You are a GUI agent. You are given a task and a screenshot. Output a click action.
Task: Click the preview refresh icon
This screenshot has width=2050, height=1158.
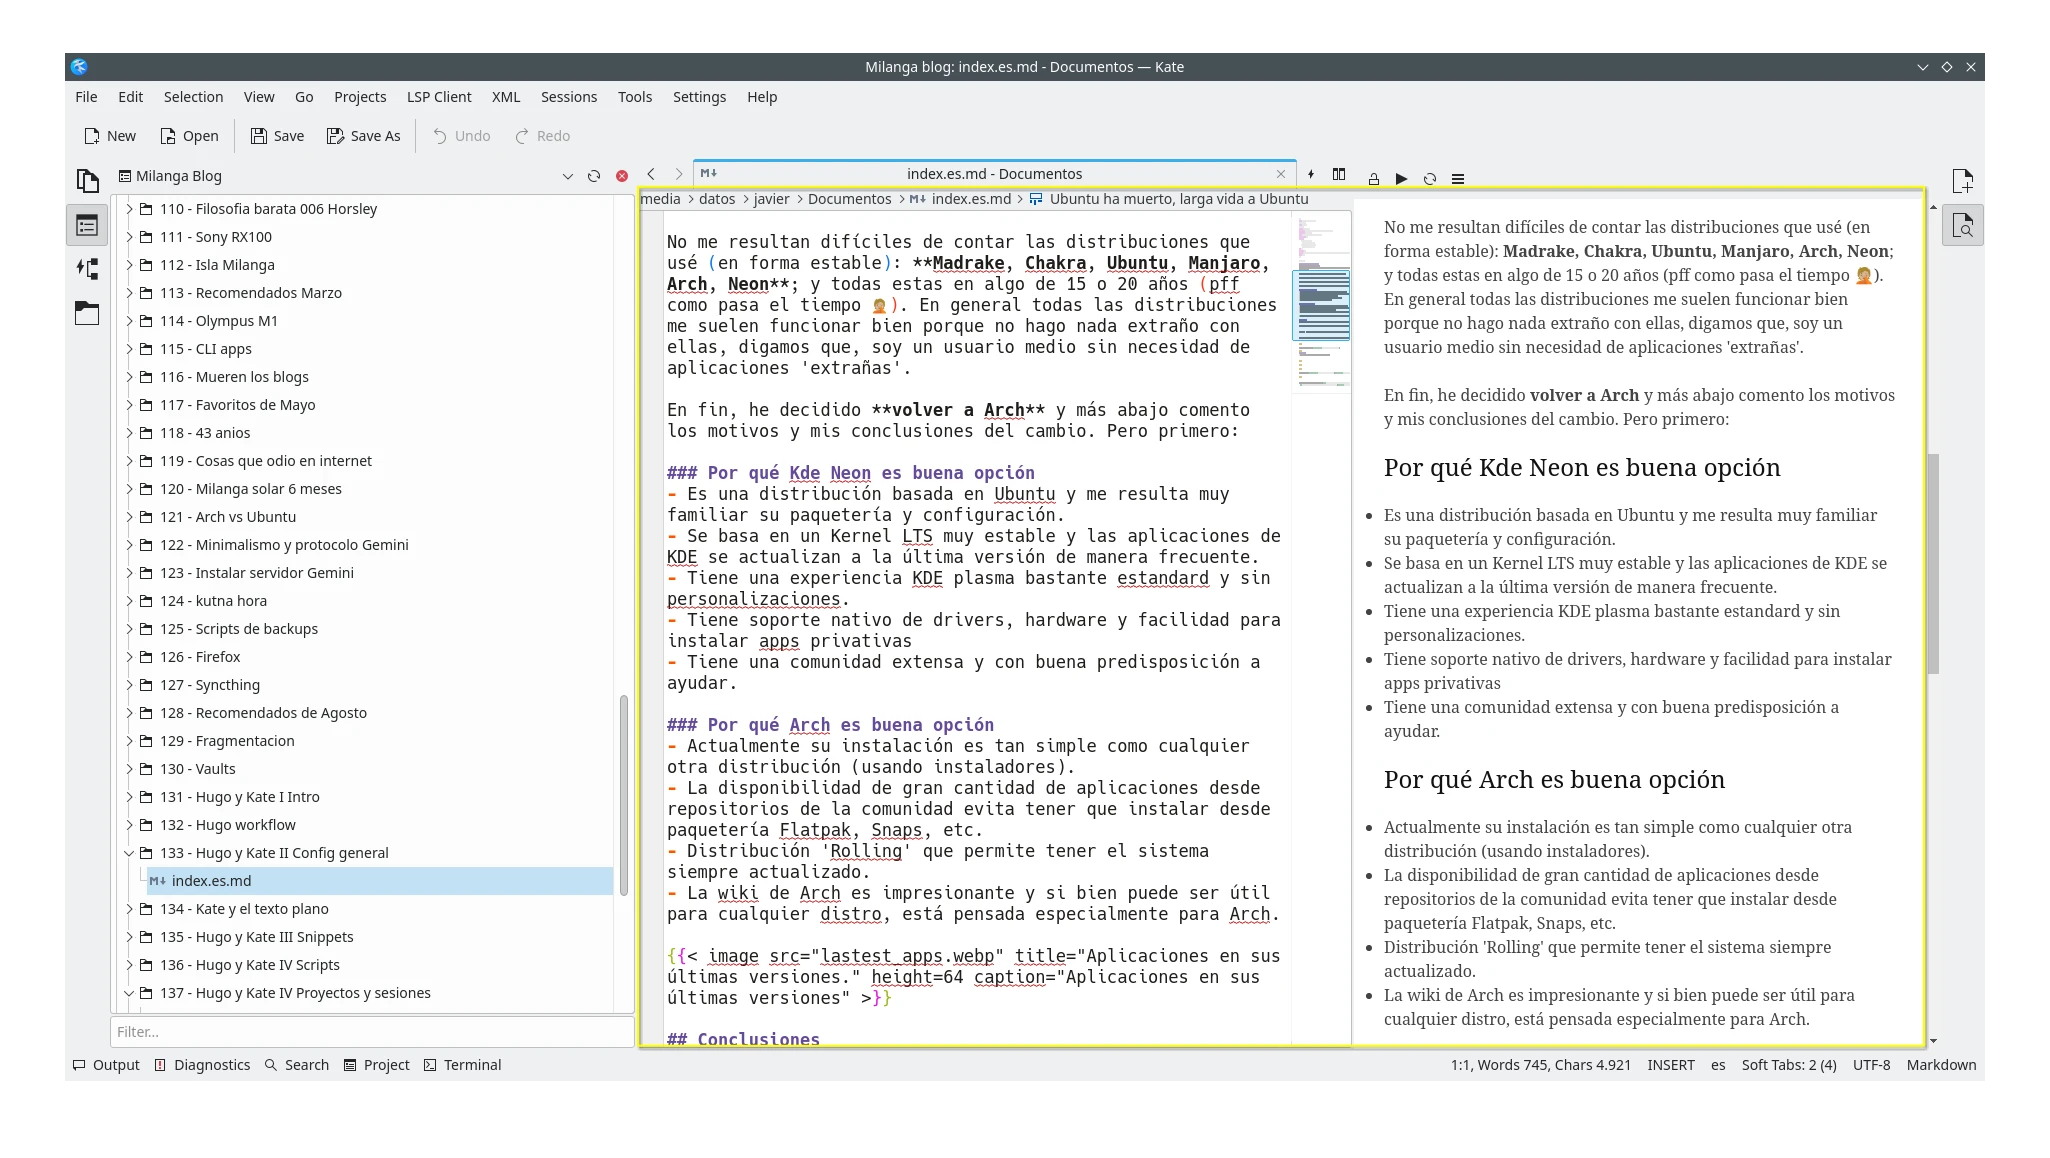click(x=1429, y=179)
